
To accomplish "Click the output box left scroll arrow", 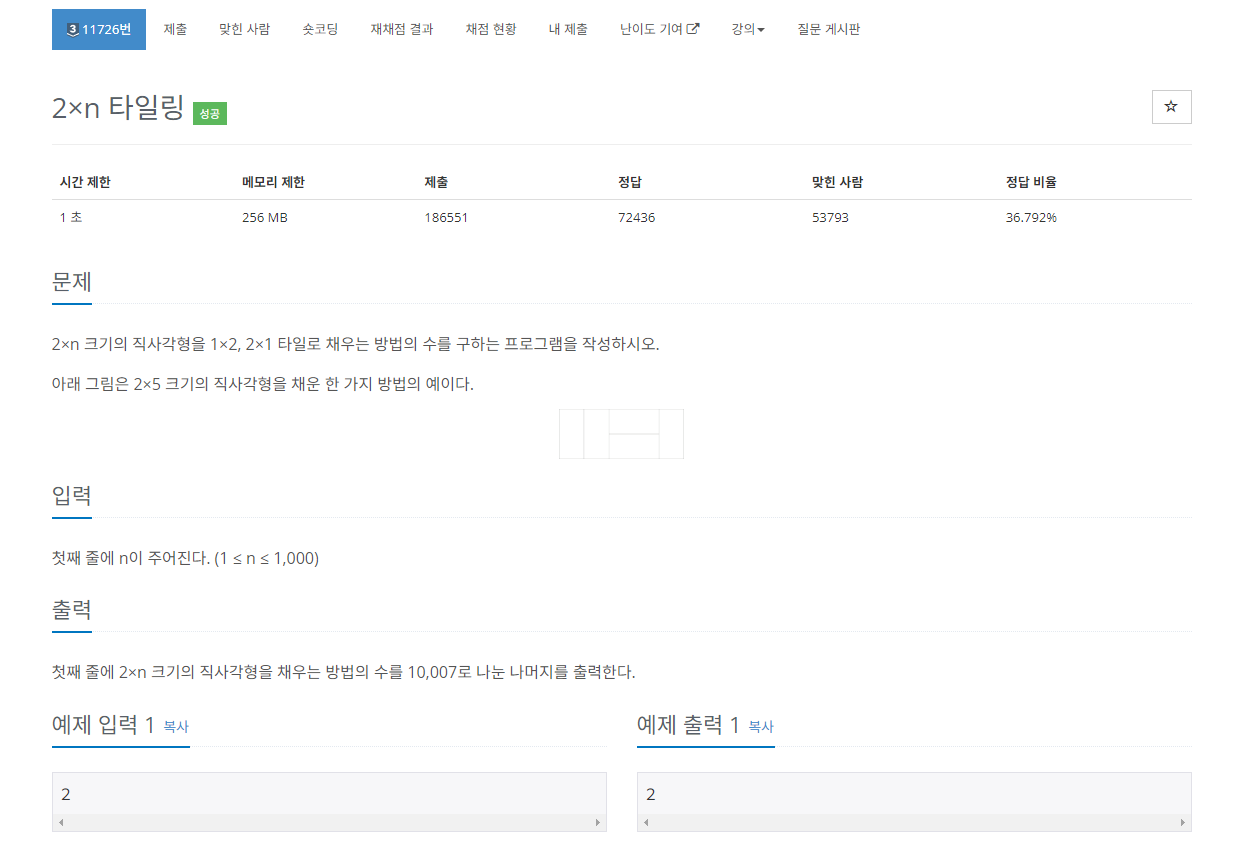I will (646, 823).
